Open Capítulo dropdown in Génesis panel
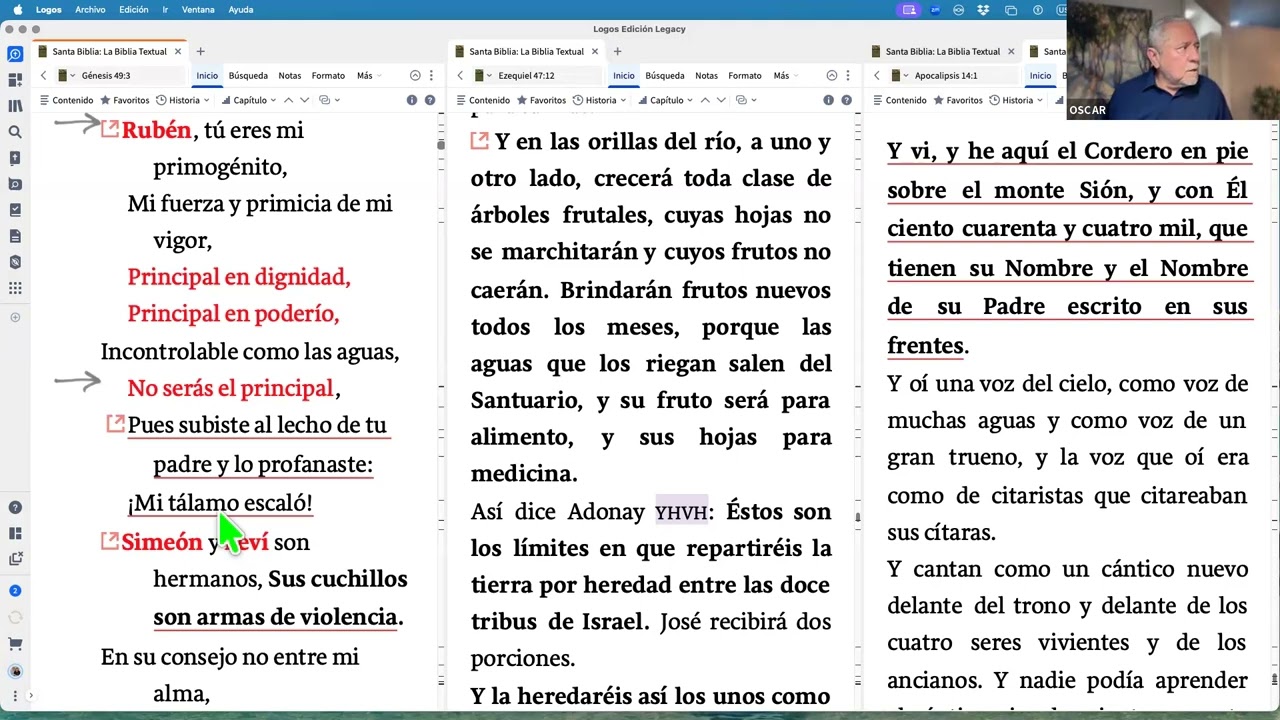The image size is (1280, 720). [248, 100]
